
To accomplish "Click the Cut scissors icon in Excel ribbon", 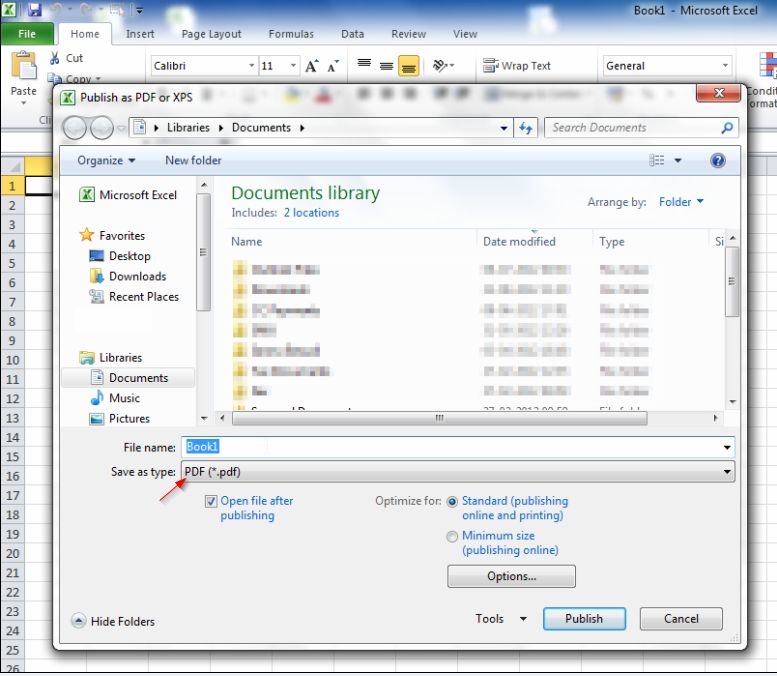I will [x=55, y=58].
